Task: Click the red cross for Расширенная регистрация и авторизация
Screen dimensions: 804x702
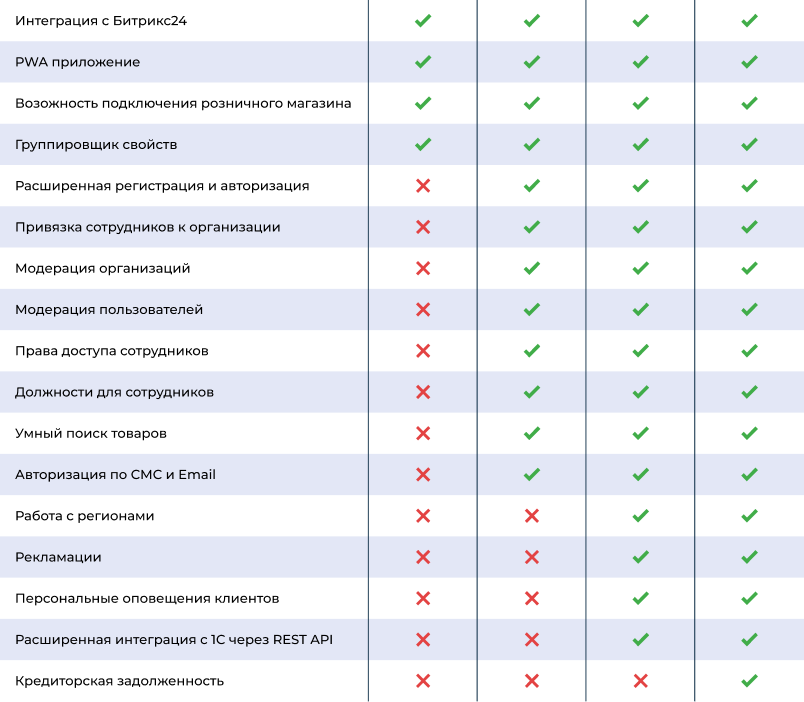Action: [422, 186]
